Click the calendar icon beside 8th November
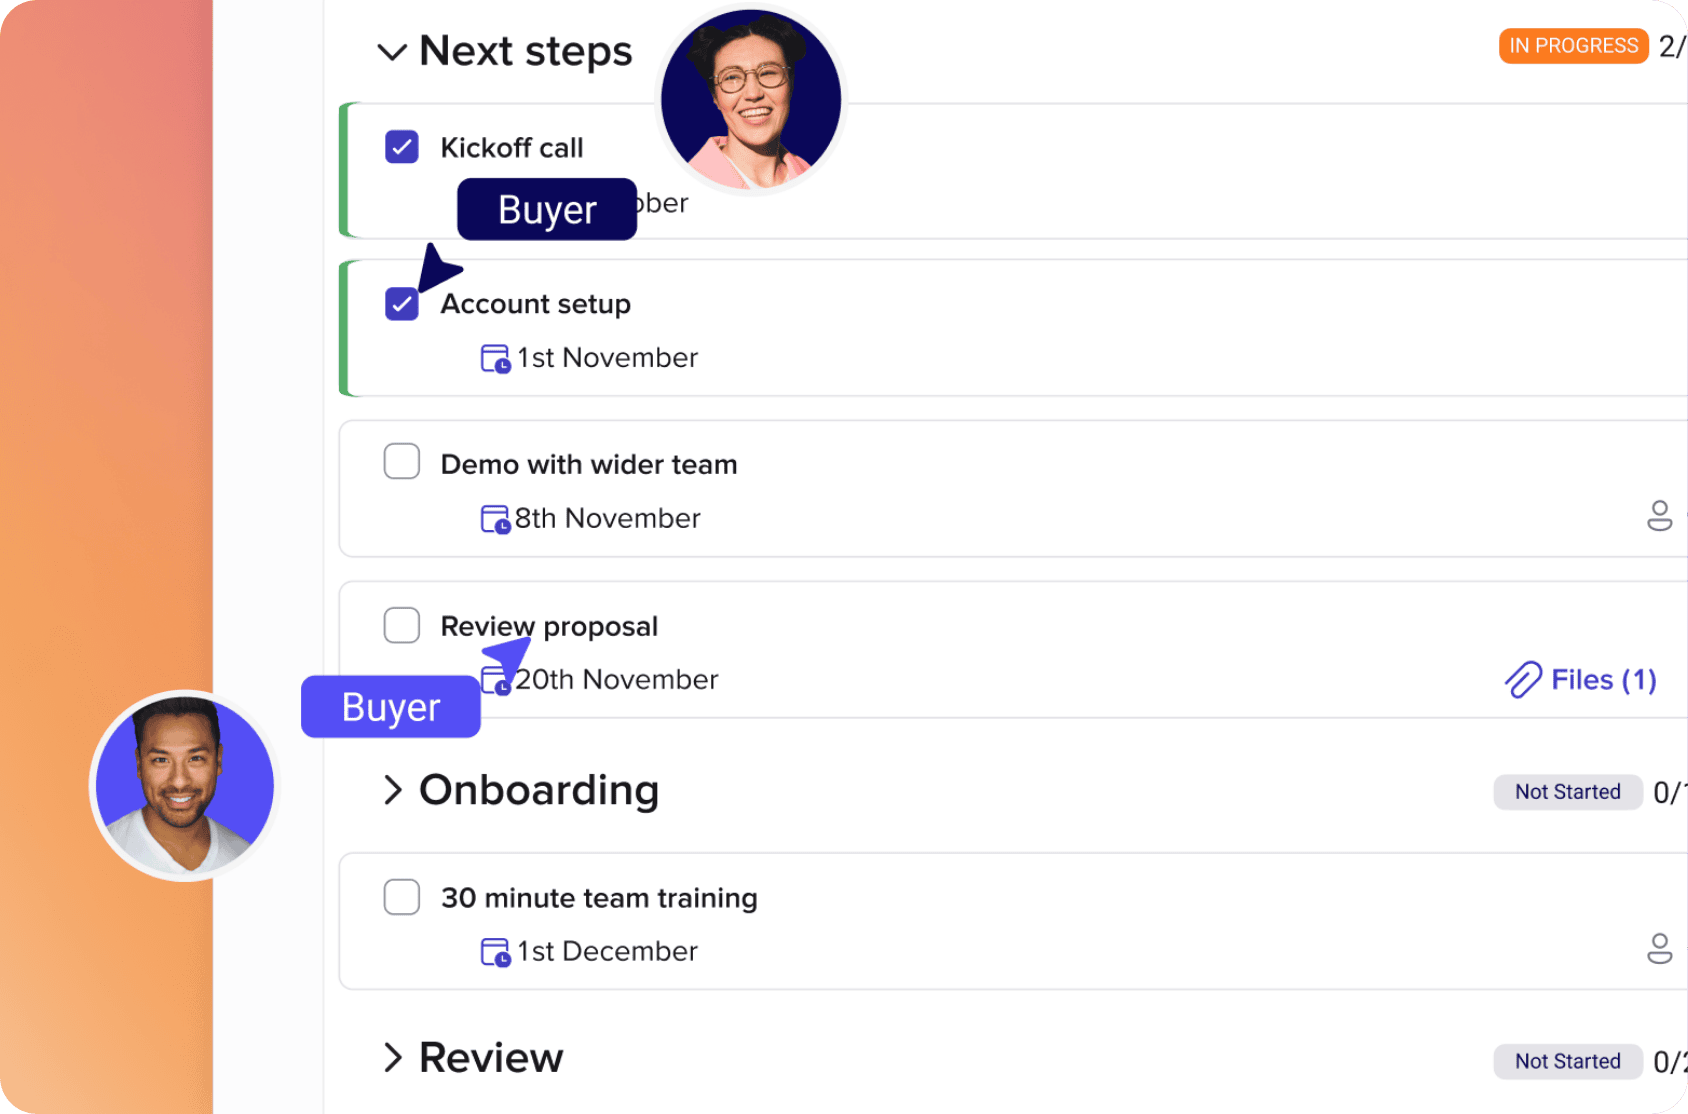Viewport: 1688px width, 1114px height. pyautogui.click(x=495, y=519)
